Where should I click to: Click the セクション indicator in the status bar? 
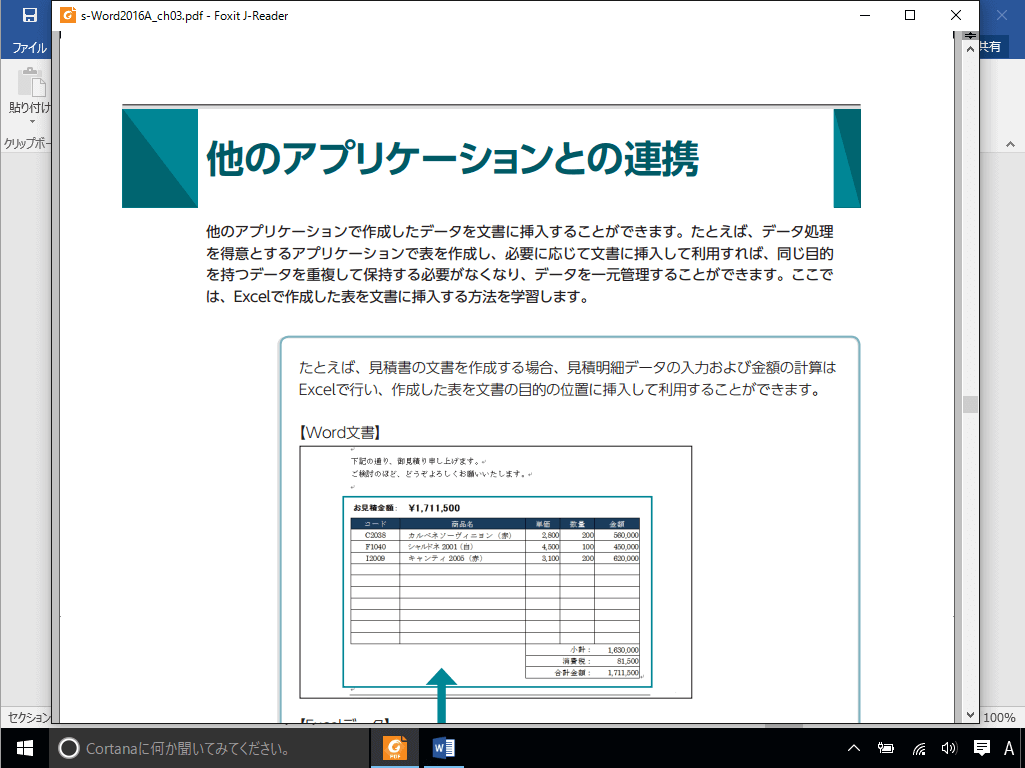[x=27, y=715]
